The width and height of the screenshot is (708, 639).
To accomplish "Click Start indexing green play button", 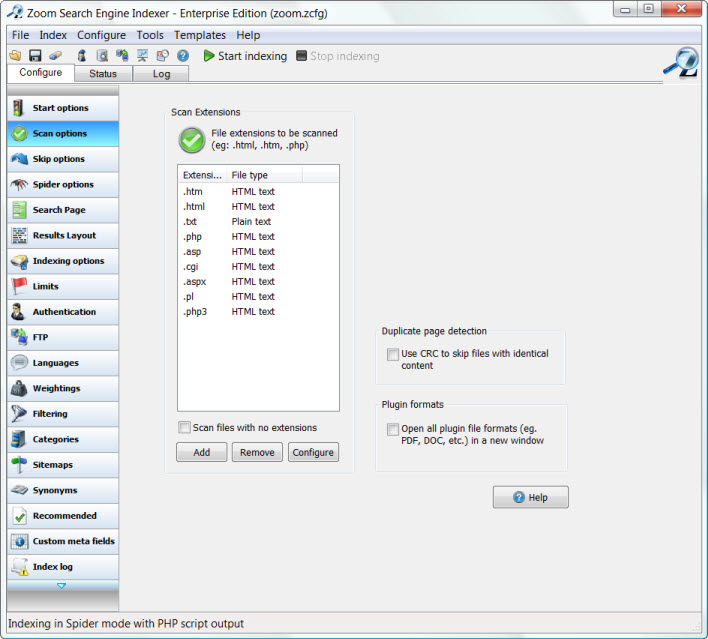I will (245, 56).
